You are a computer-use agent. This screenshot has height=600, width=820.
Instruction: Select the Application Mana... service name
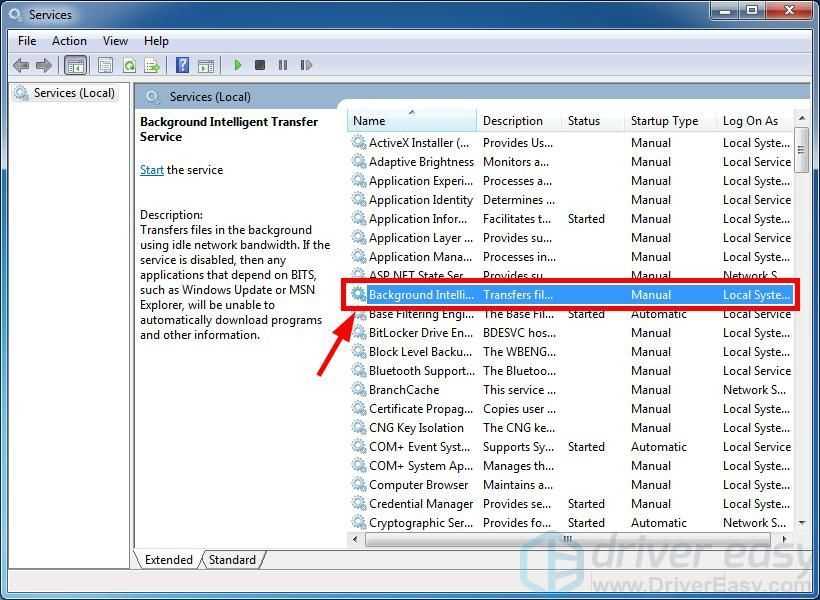(x=420, y=256)
